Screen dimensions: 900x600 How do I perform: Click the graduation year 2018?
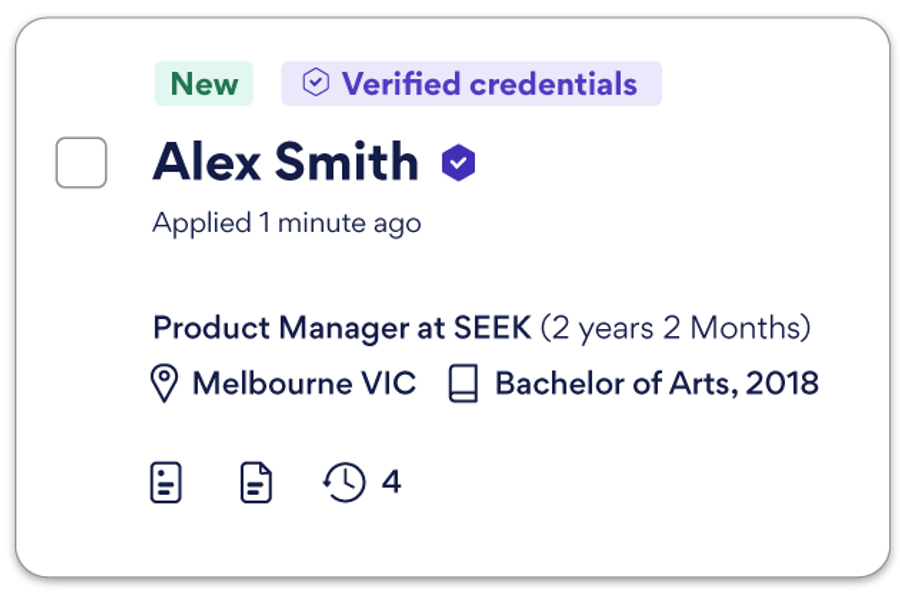pos(782,384)
